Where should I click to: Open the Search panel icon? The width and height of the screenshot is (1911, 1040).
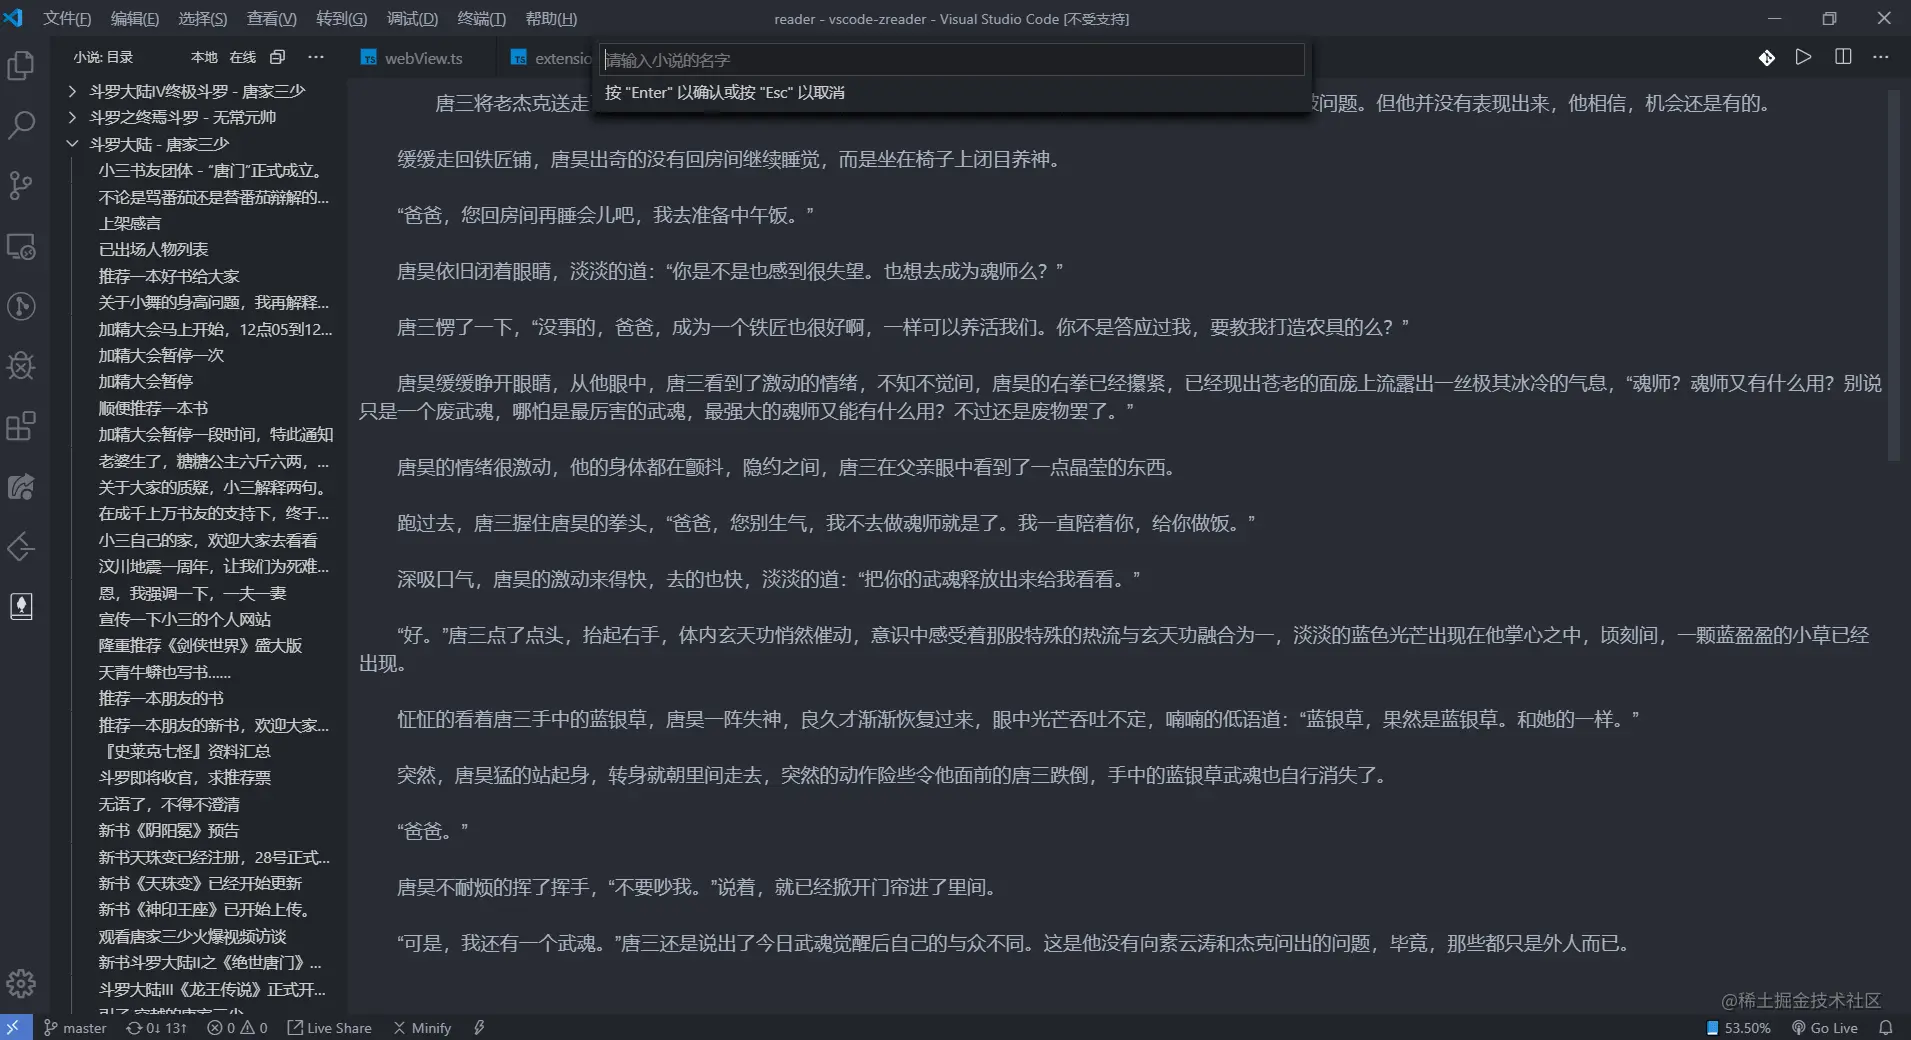21,125
